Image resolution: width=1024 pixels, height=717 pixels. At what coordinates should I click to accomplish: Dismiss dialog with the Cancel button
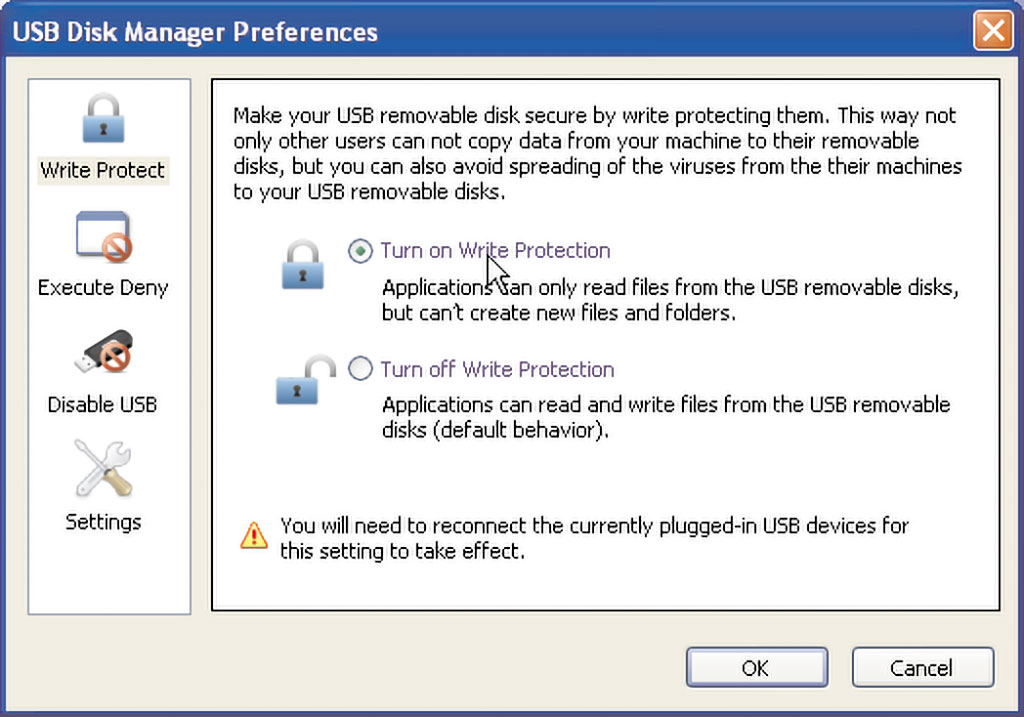[923, 667]
